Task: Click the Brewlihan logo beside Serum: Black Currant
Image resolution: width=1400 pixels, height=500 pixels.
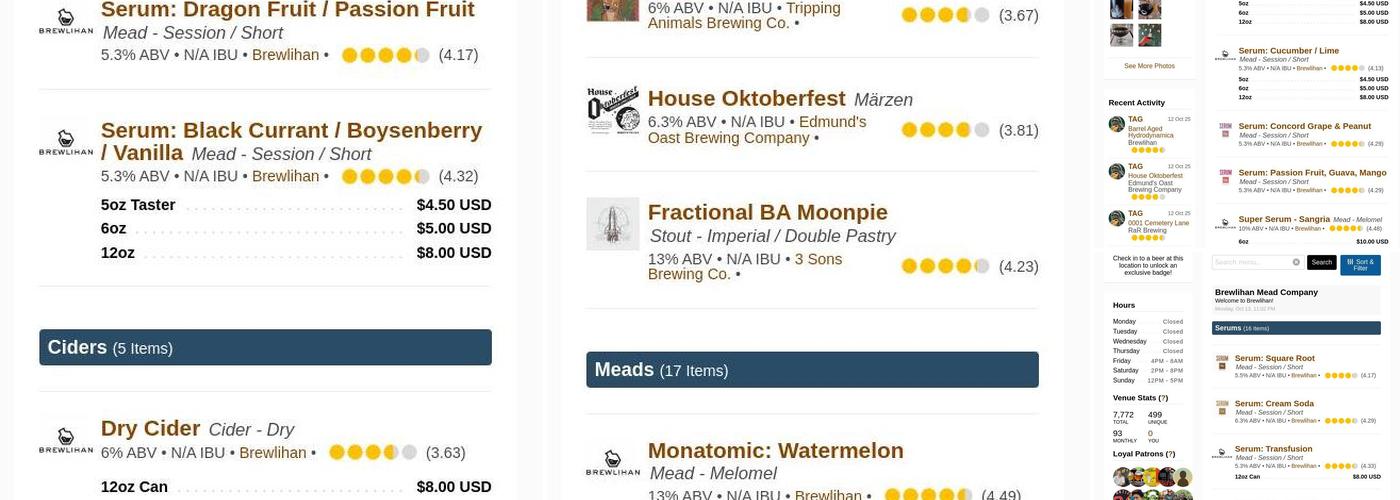Action: tap(66, 142)
